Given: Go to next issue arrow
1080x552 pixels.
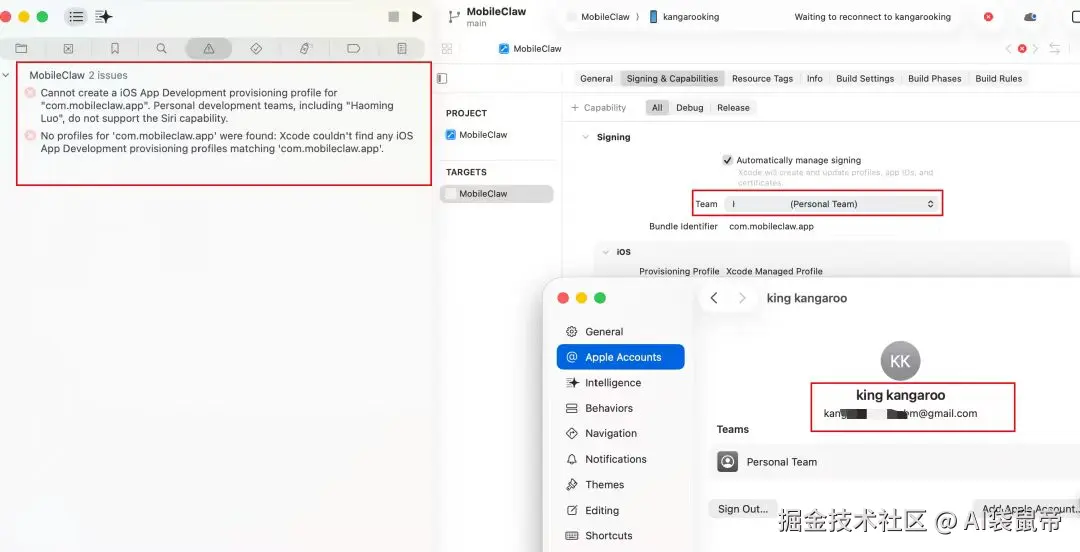Looking at the screenshot, I should pos(1035,48).
